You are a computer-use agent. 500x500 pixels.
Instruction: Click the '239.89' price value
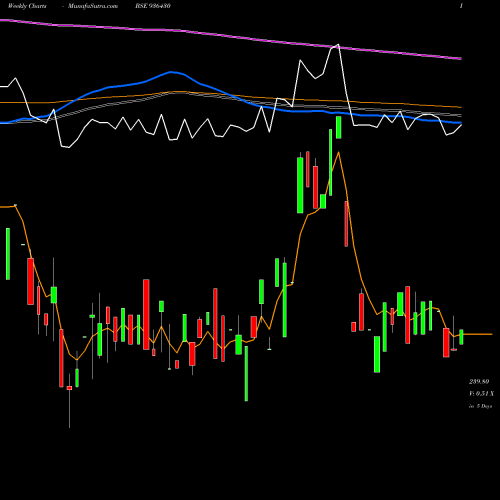[x=479, y=381]
